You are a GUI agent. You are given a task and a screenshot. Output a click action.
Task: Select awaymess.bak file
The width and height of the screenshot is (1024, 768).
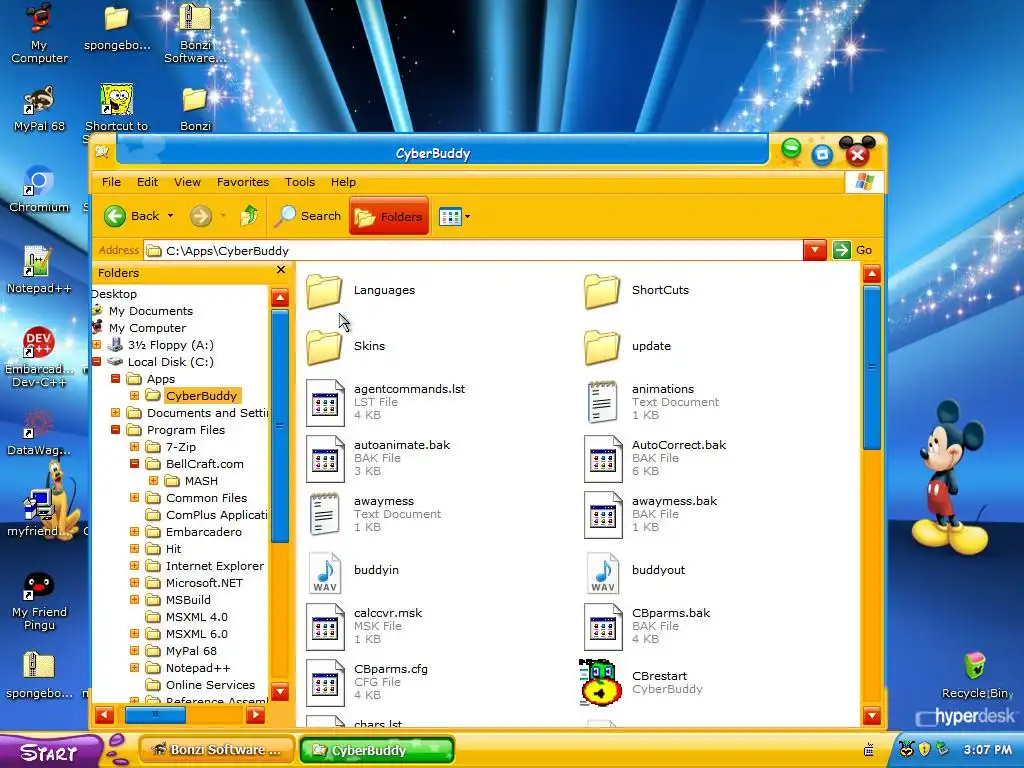coord(650,514)
